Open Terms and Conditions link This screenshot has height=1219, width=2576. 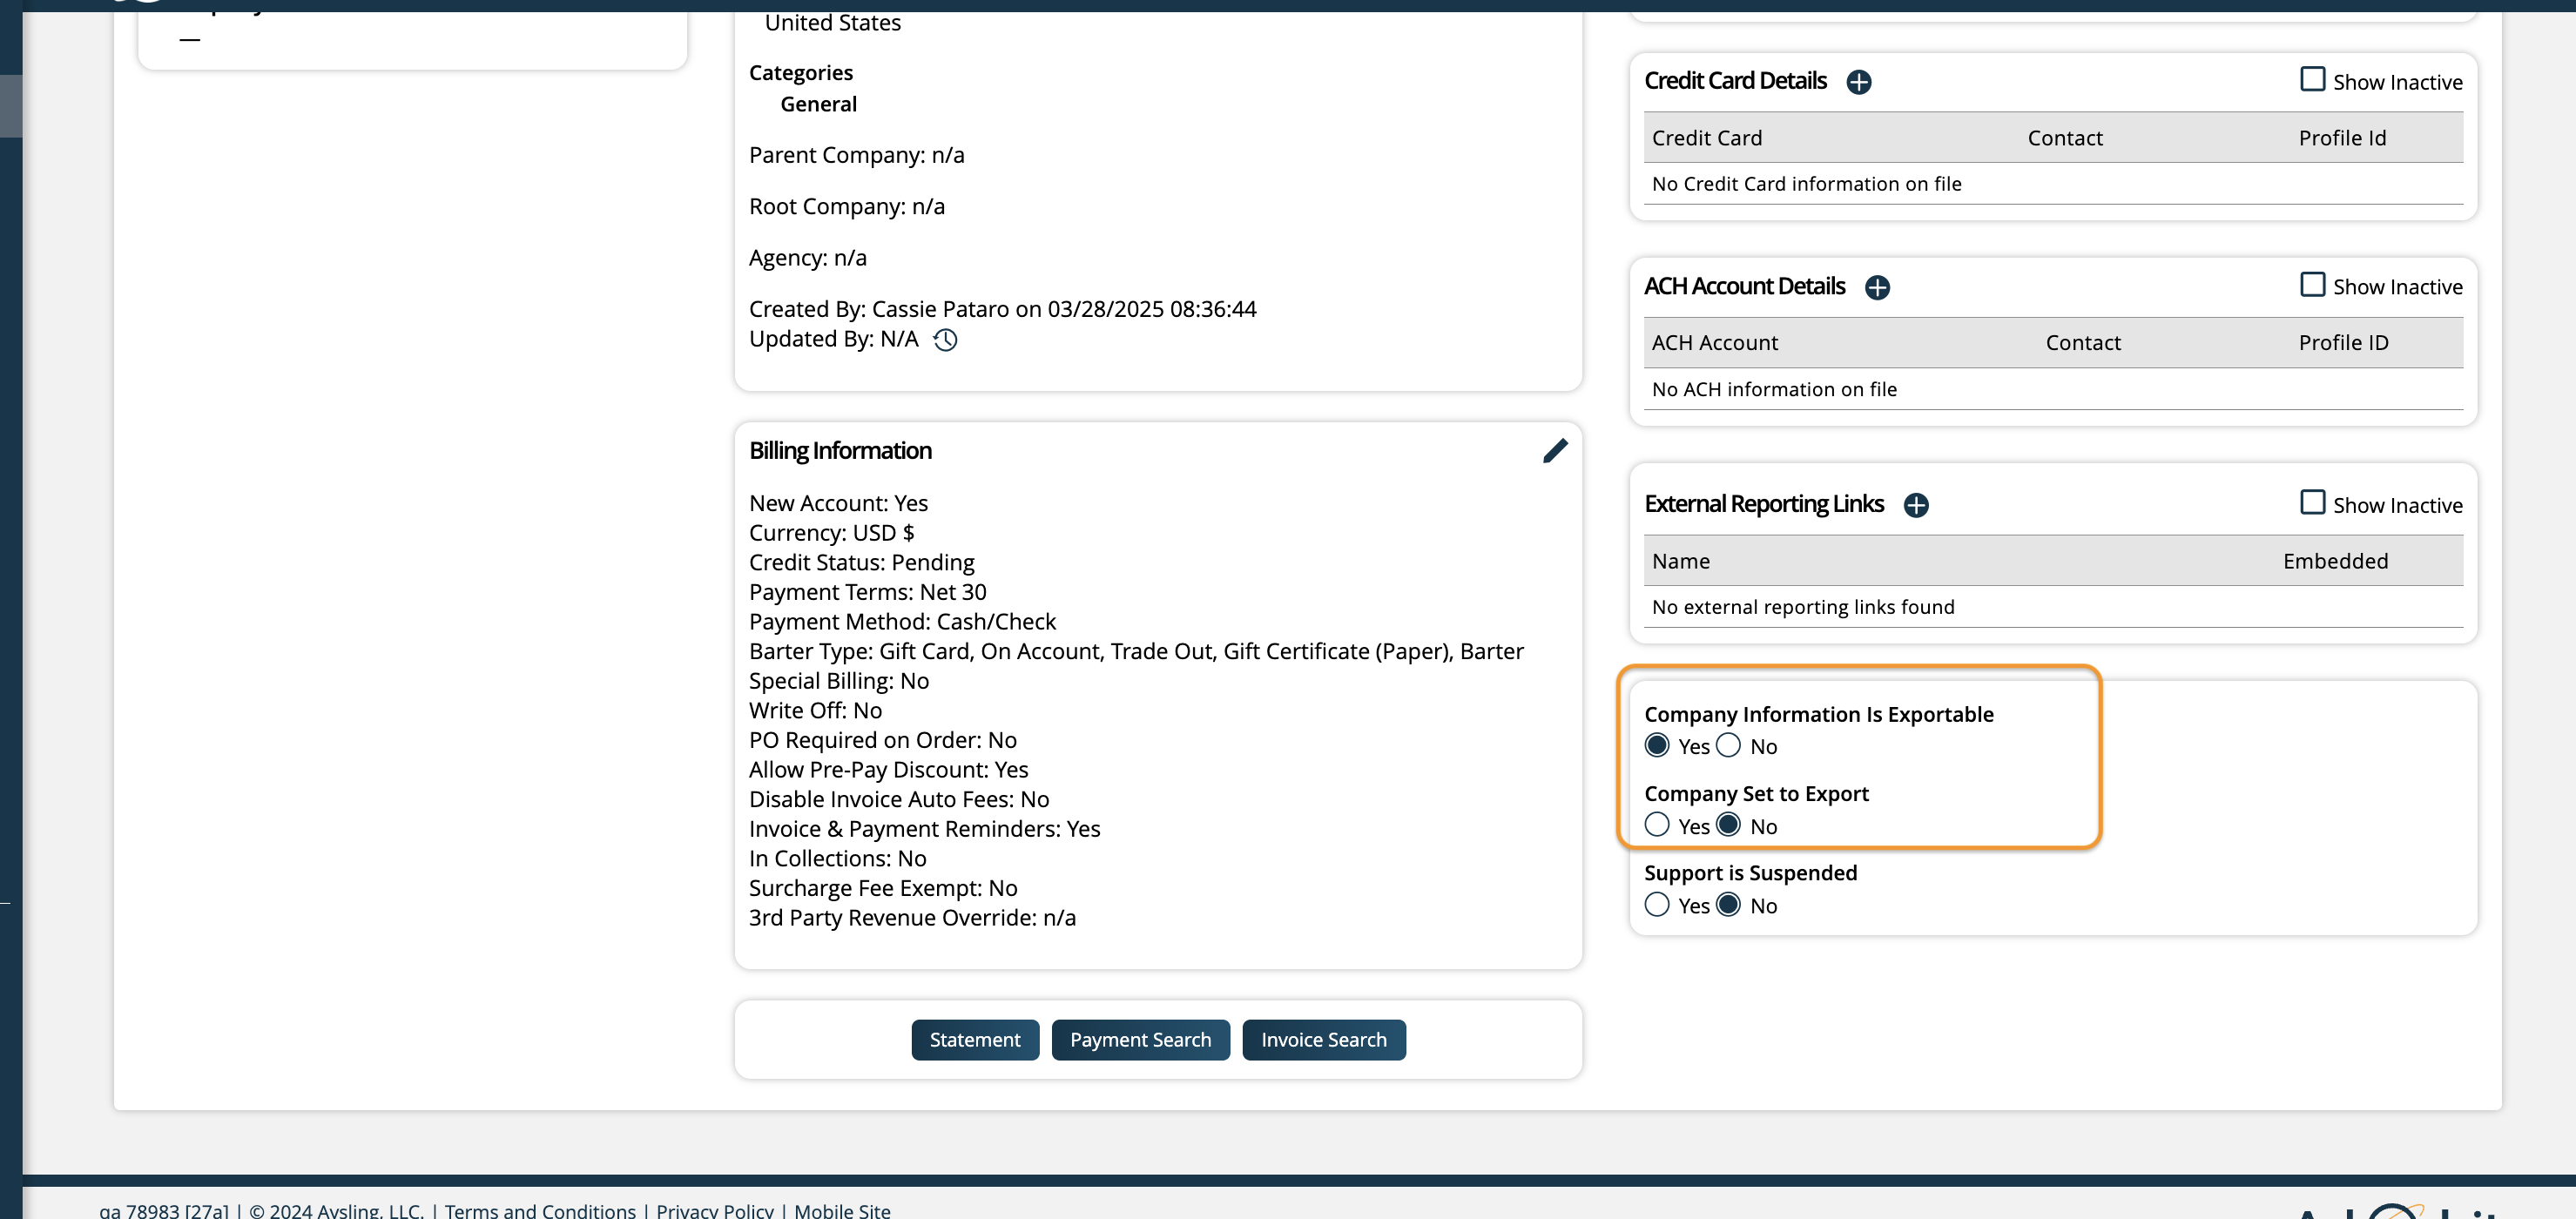point(540,1210)
